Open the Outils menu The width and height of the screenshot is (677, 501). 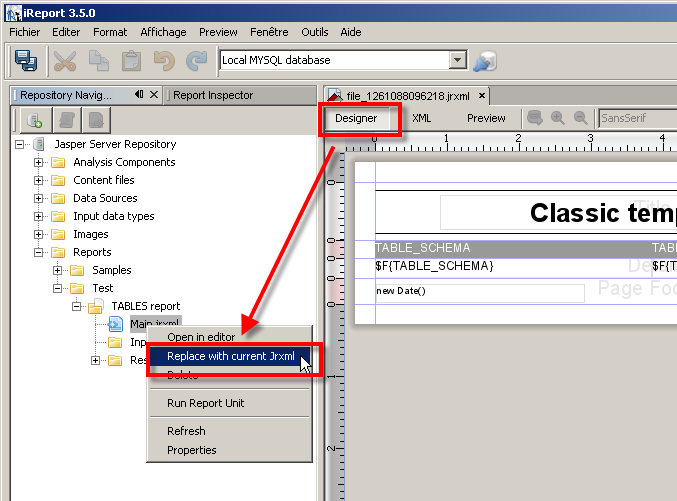315,32
